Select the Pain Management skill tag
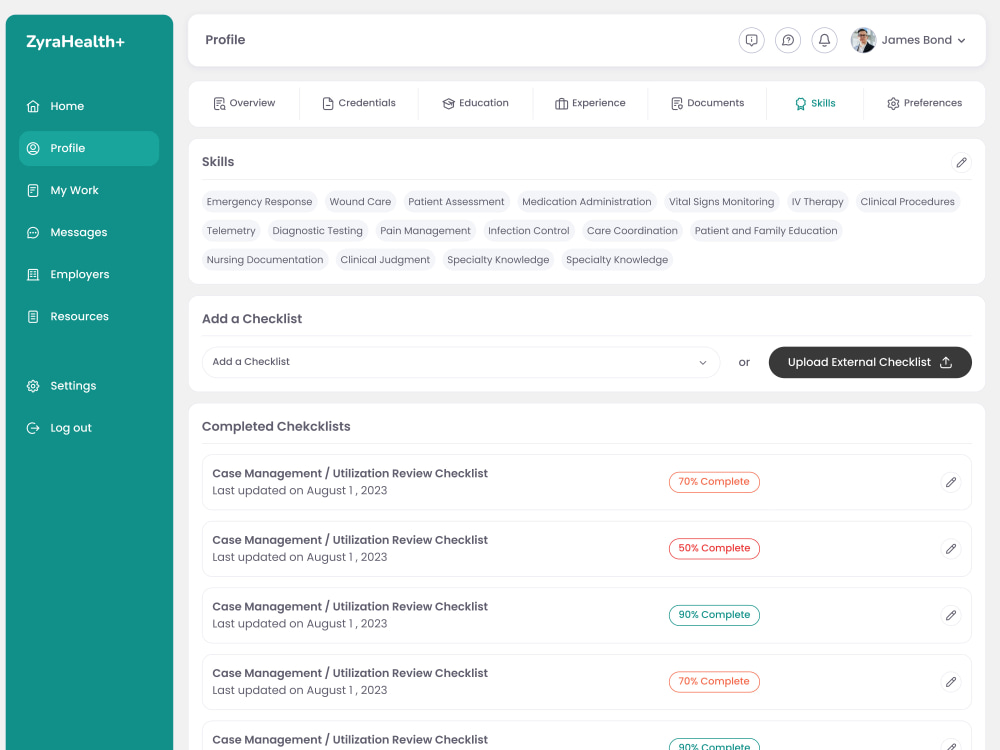This screenshot has height=750, width=1000. pyautogui.click(x=425, y=231)
